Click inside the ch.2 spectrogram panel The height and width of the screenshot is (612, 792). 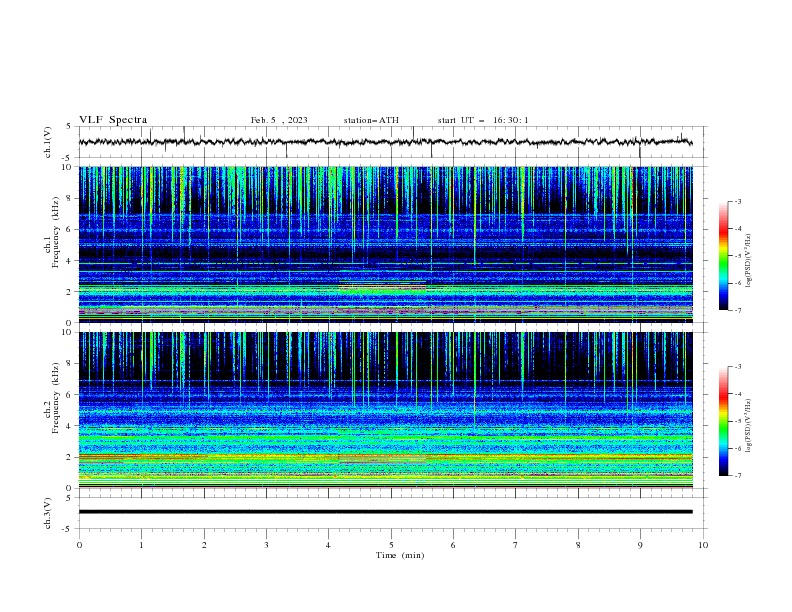point(385,410)
